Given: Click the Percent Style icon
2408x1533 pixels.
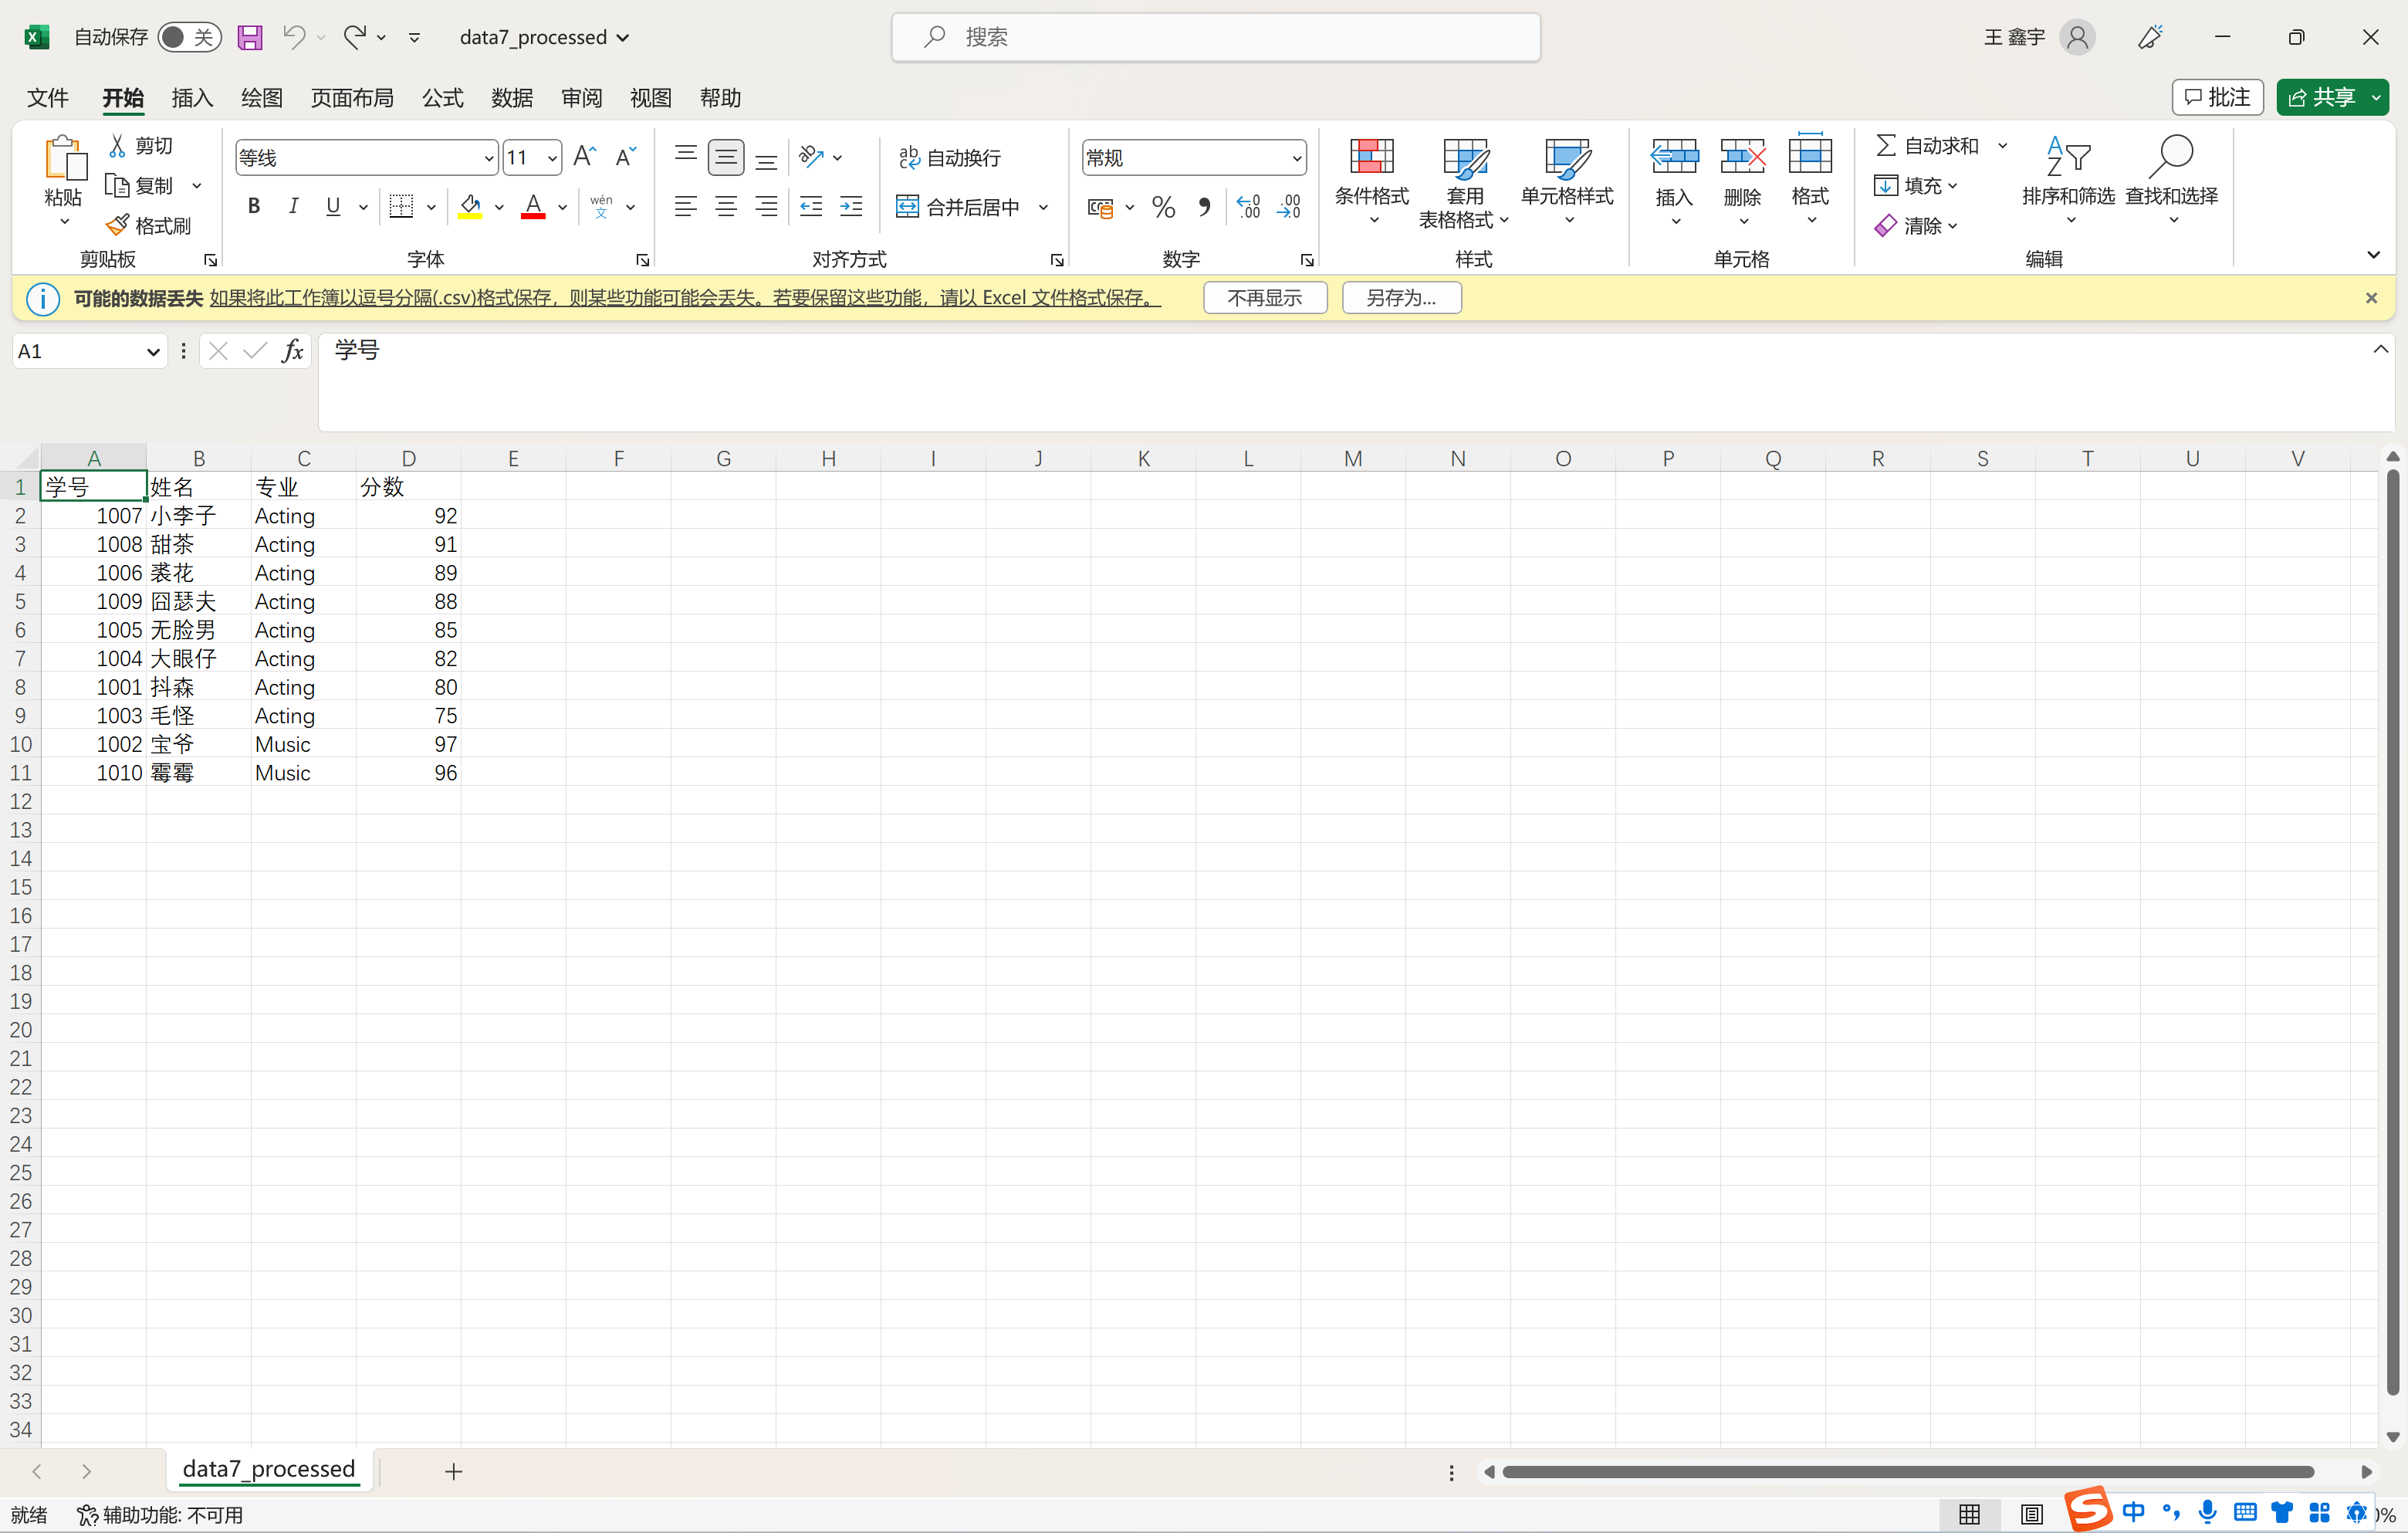Looking at the screenshot, I should click(x=1163, y=207).
